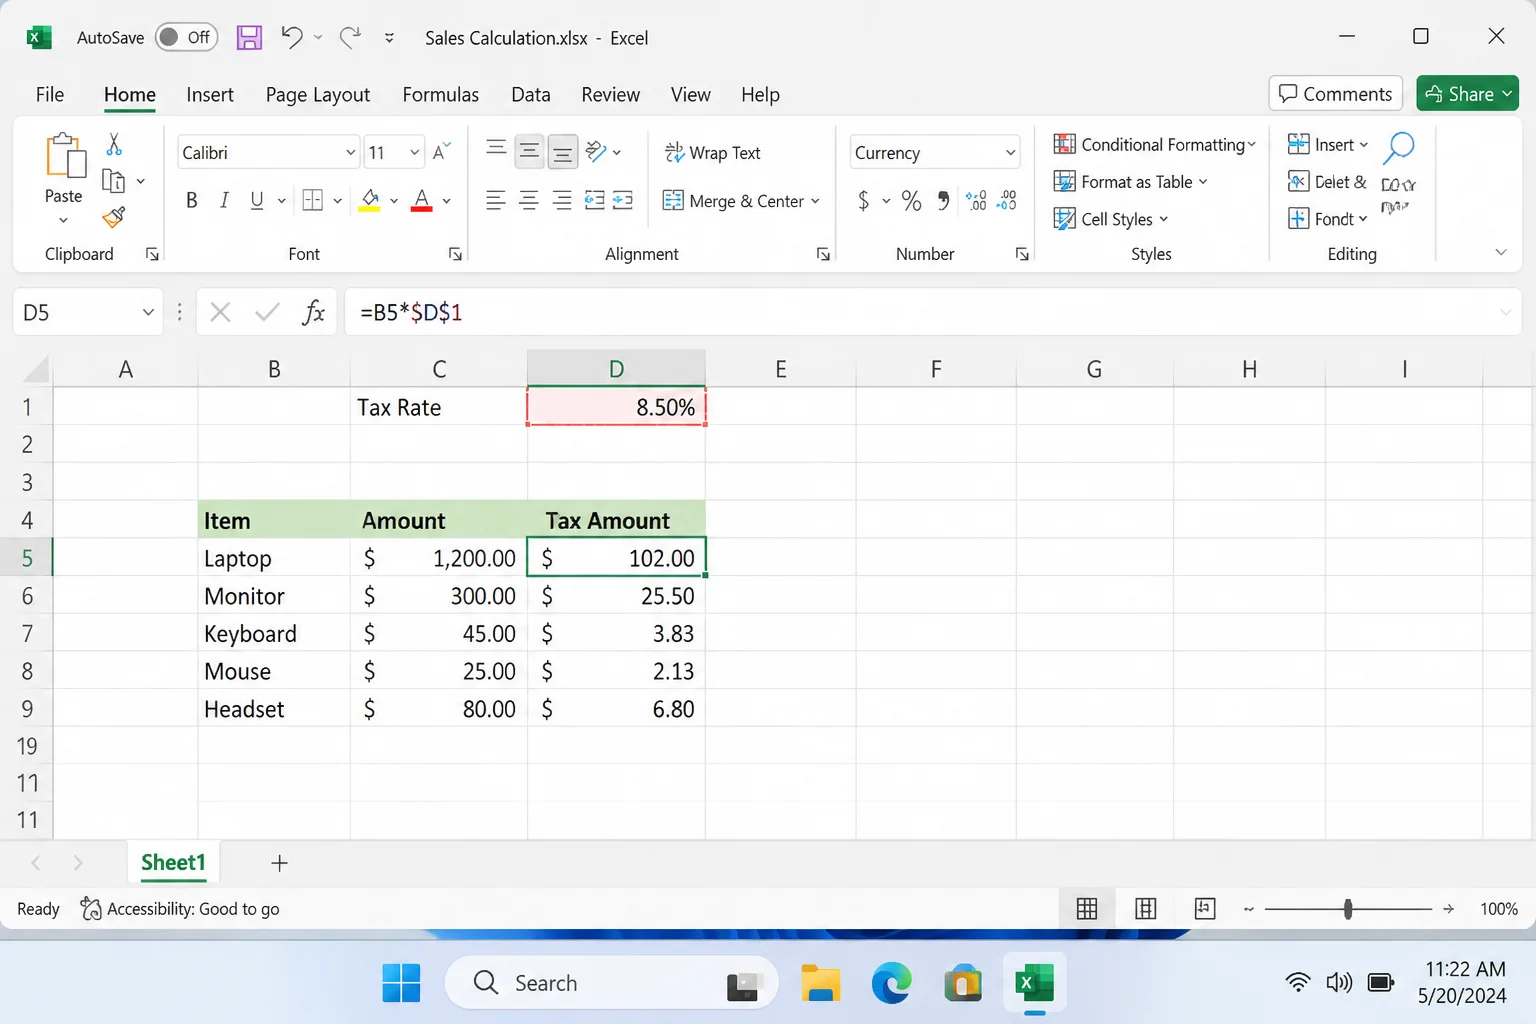Click the 100% zoom level

pos(1499,909)
